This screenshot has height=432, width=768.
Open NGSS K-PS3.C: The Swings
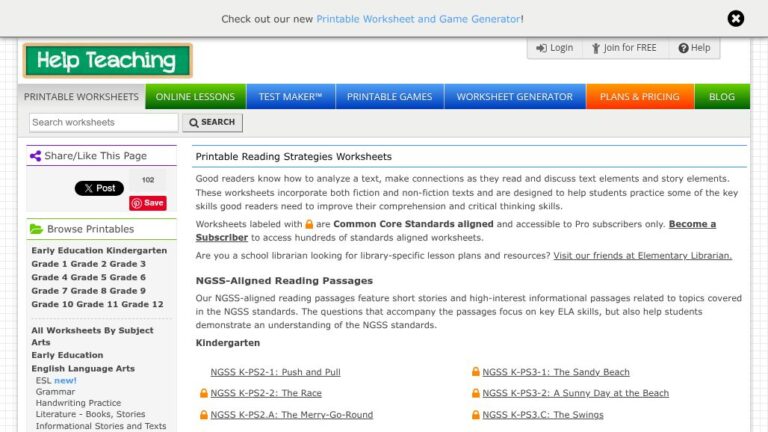coord(543,415)
